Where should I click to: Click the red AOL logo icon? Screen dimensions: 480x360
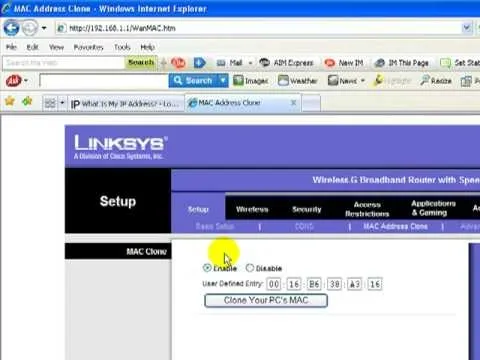coord(13,81)
